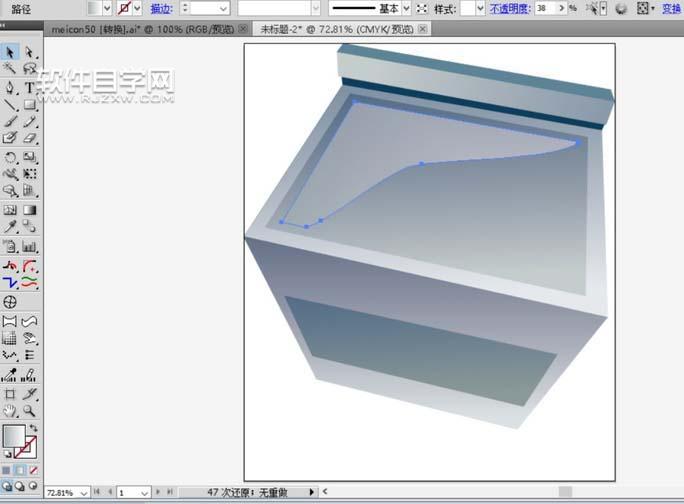This screenshot has width=684, height=504.
Task: Select the black arrow Selection tool
Action: (10, 52)
